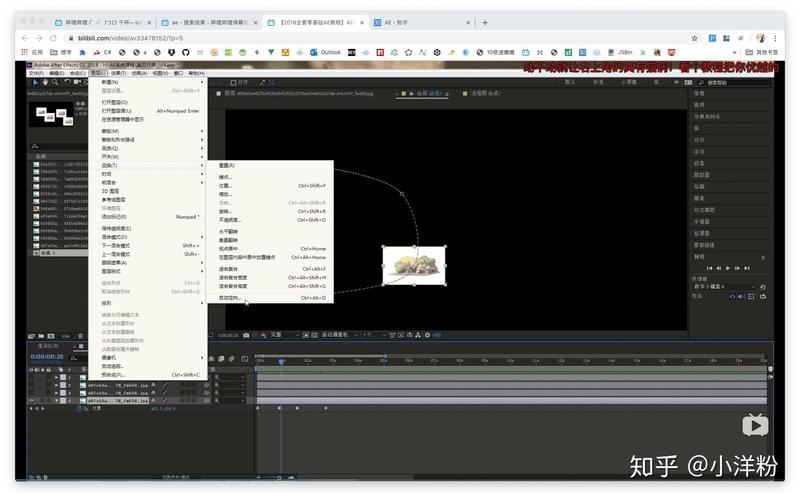Toggle visibility of the third timeline layer
Screen dimensions: 800x500
[x=33, y=392]
